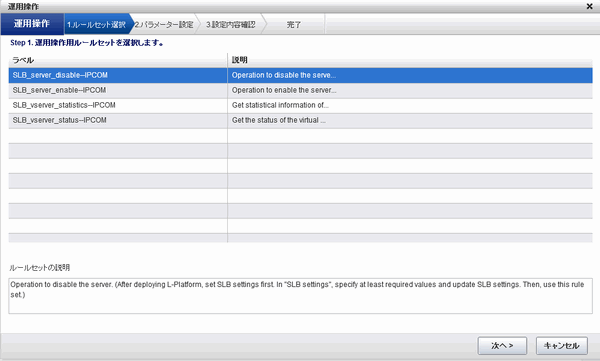Select SLB_server_disable--IPCOM rule set row
This screenshot has width=600, height=361.
(300, 75)
